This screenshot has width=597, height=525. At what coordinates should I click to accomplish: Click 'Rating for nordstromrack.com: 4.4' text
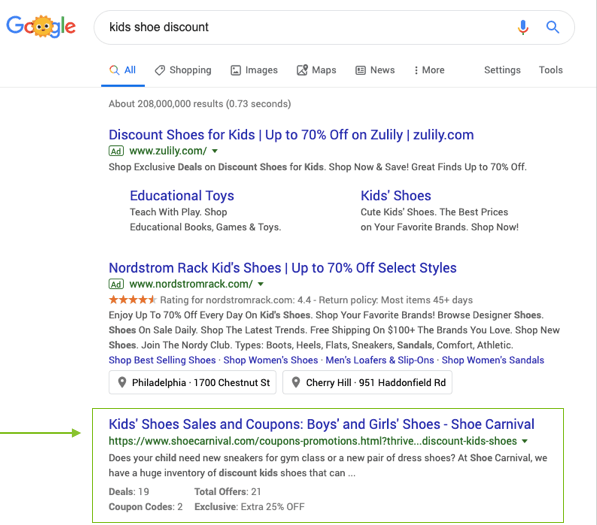point(235,300)
